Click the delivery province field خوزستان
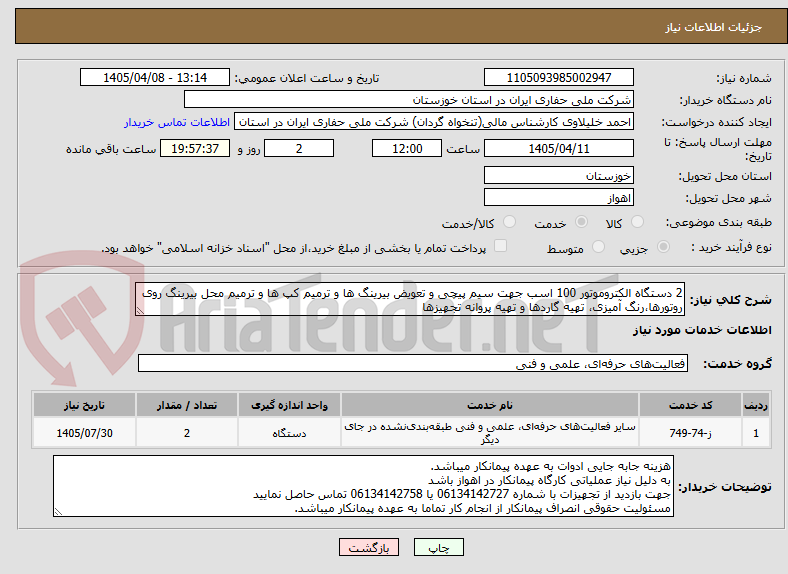Image resolution: width=788 pixels, height=574 pixels. [559, 175]
